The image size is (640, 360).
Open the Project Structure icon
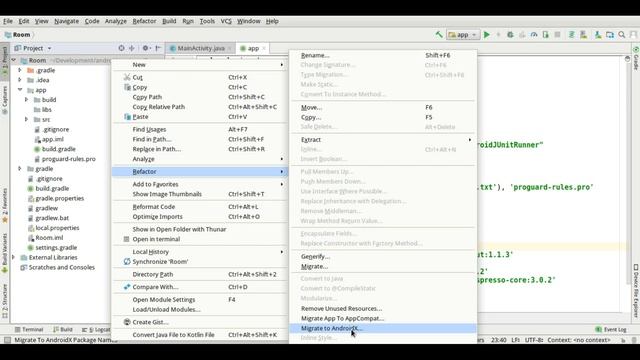point(610,35)
